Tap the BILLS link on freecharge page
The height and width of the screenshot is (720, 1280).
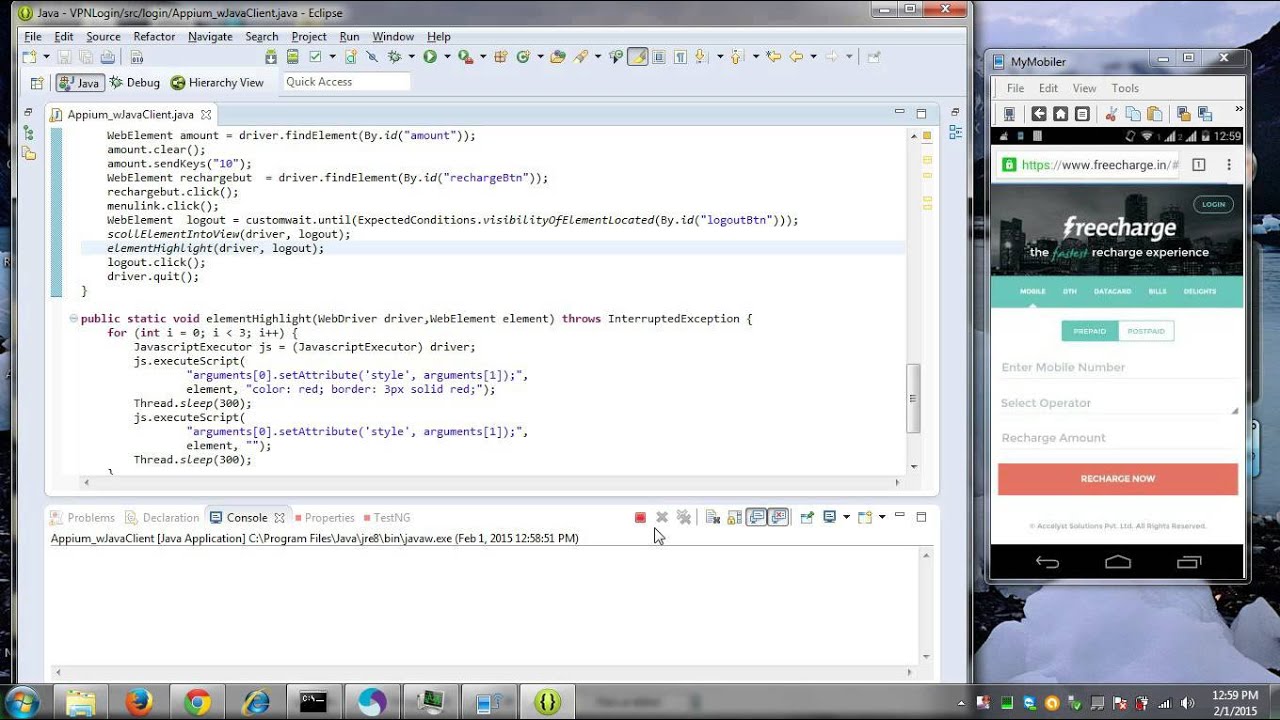click(x=1157, y=291)
